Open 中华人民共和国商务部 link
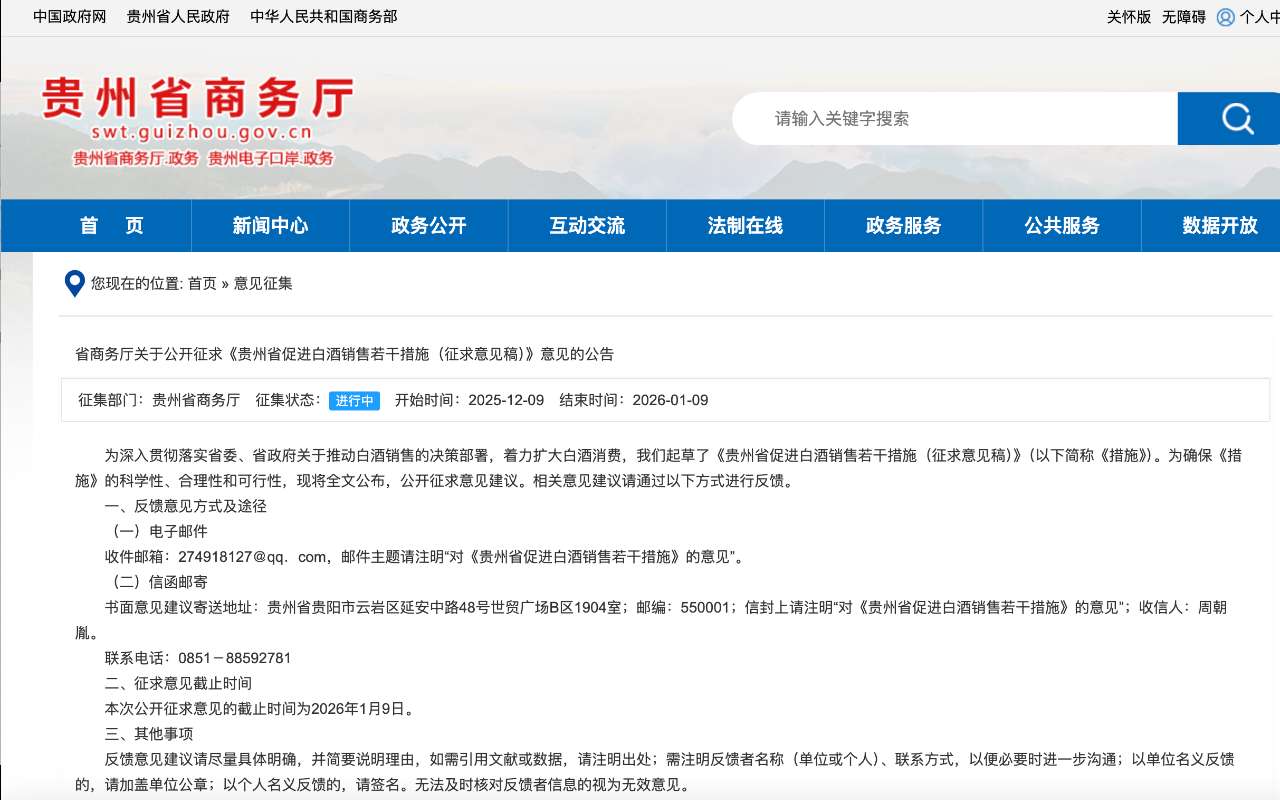 tap(323, 17)
